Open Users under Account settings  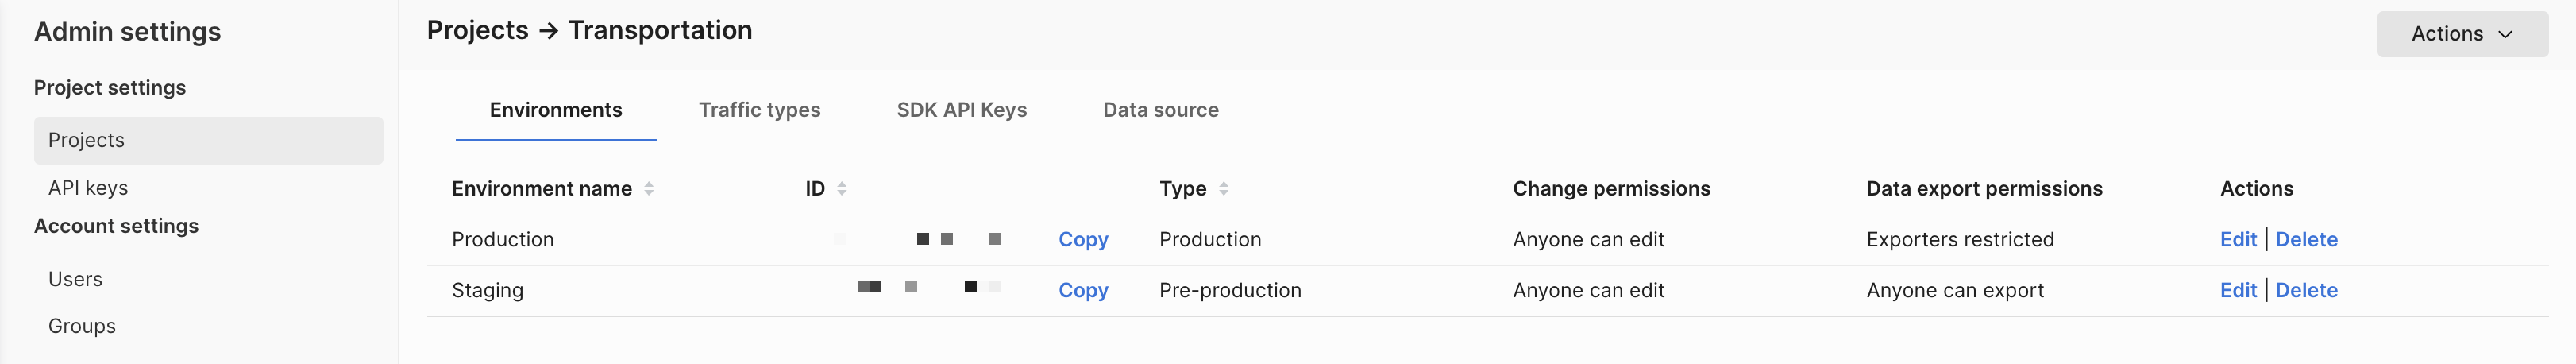pos(75,280)
